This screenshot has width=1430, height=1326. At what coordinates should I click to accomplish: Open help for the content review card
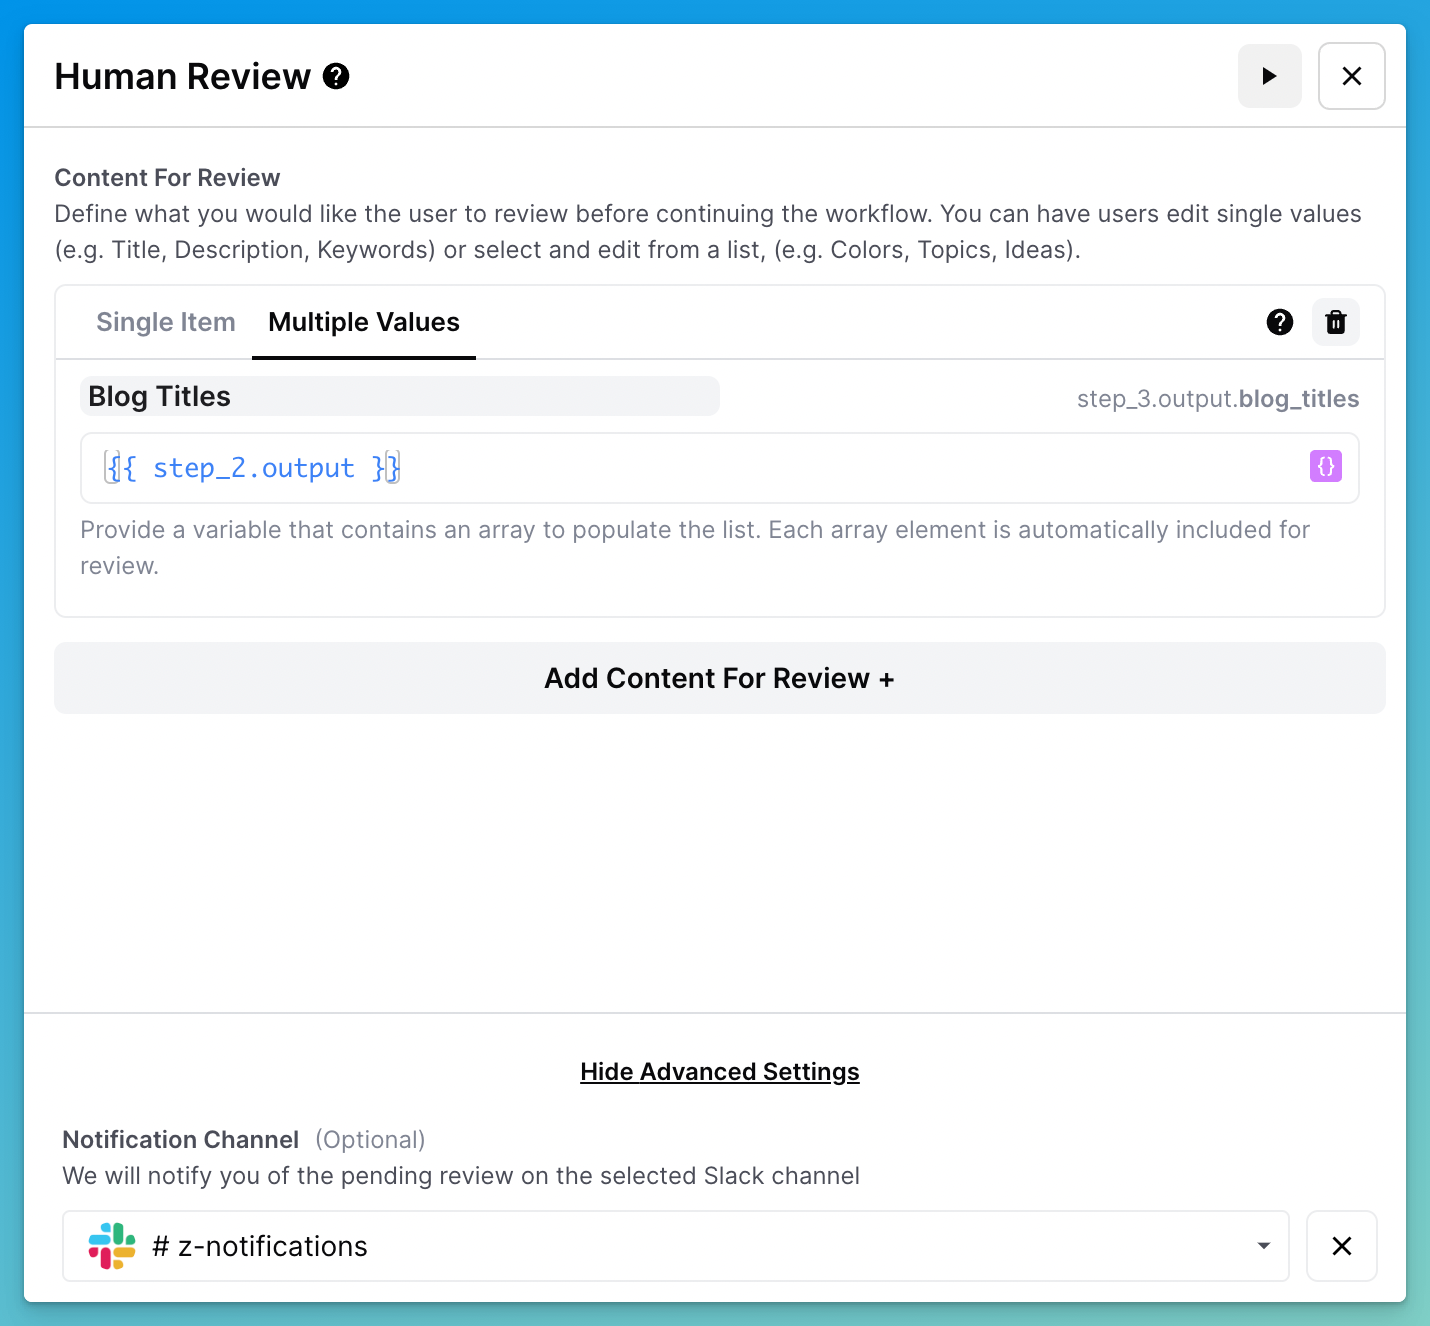click(1279, 322)
